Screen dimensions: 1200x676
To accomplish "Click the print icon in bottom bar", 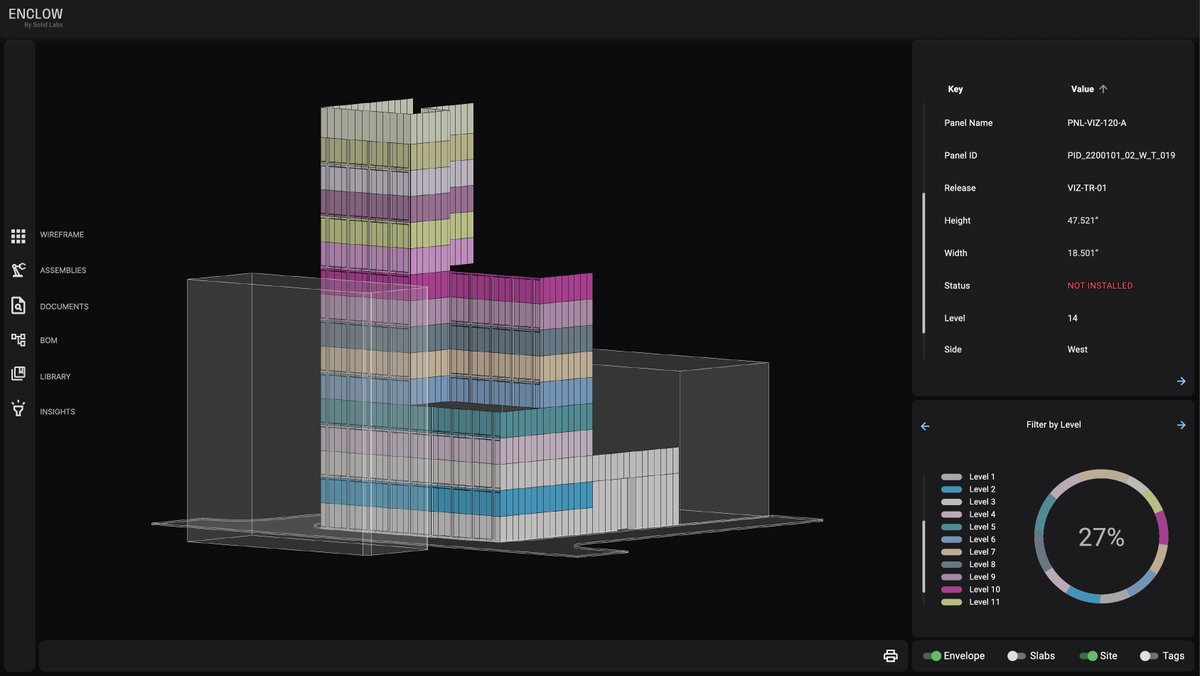I will (x=890, y=656).
